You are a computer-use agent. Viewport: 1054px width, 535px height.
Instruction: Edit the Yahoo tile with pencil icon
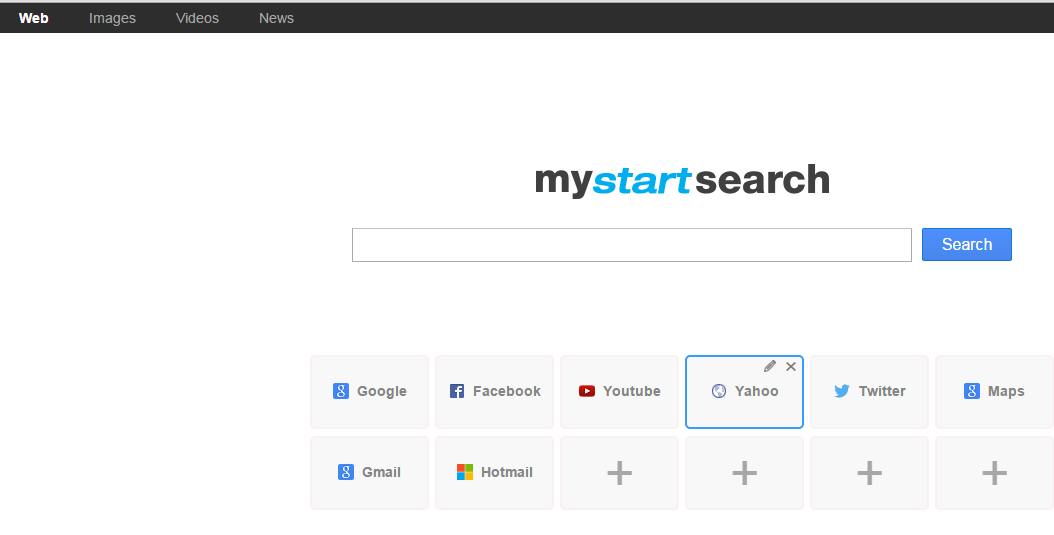[770, 366]
